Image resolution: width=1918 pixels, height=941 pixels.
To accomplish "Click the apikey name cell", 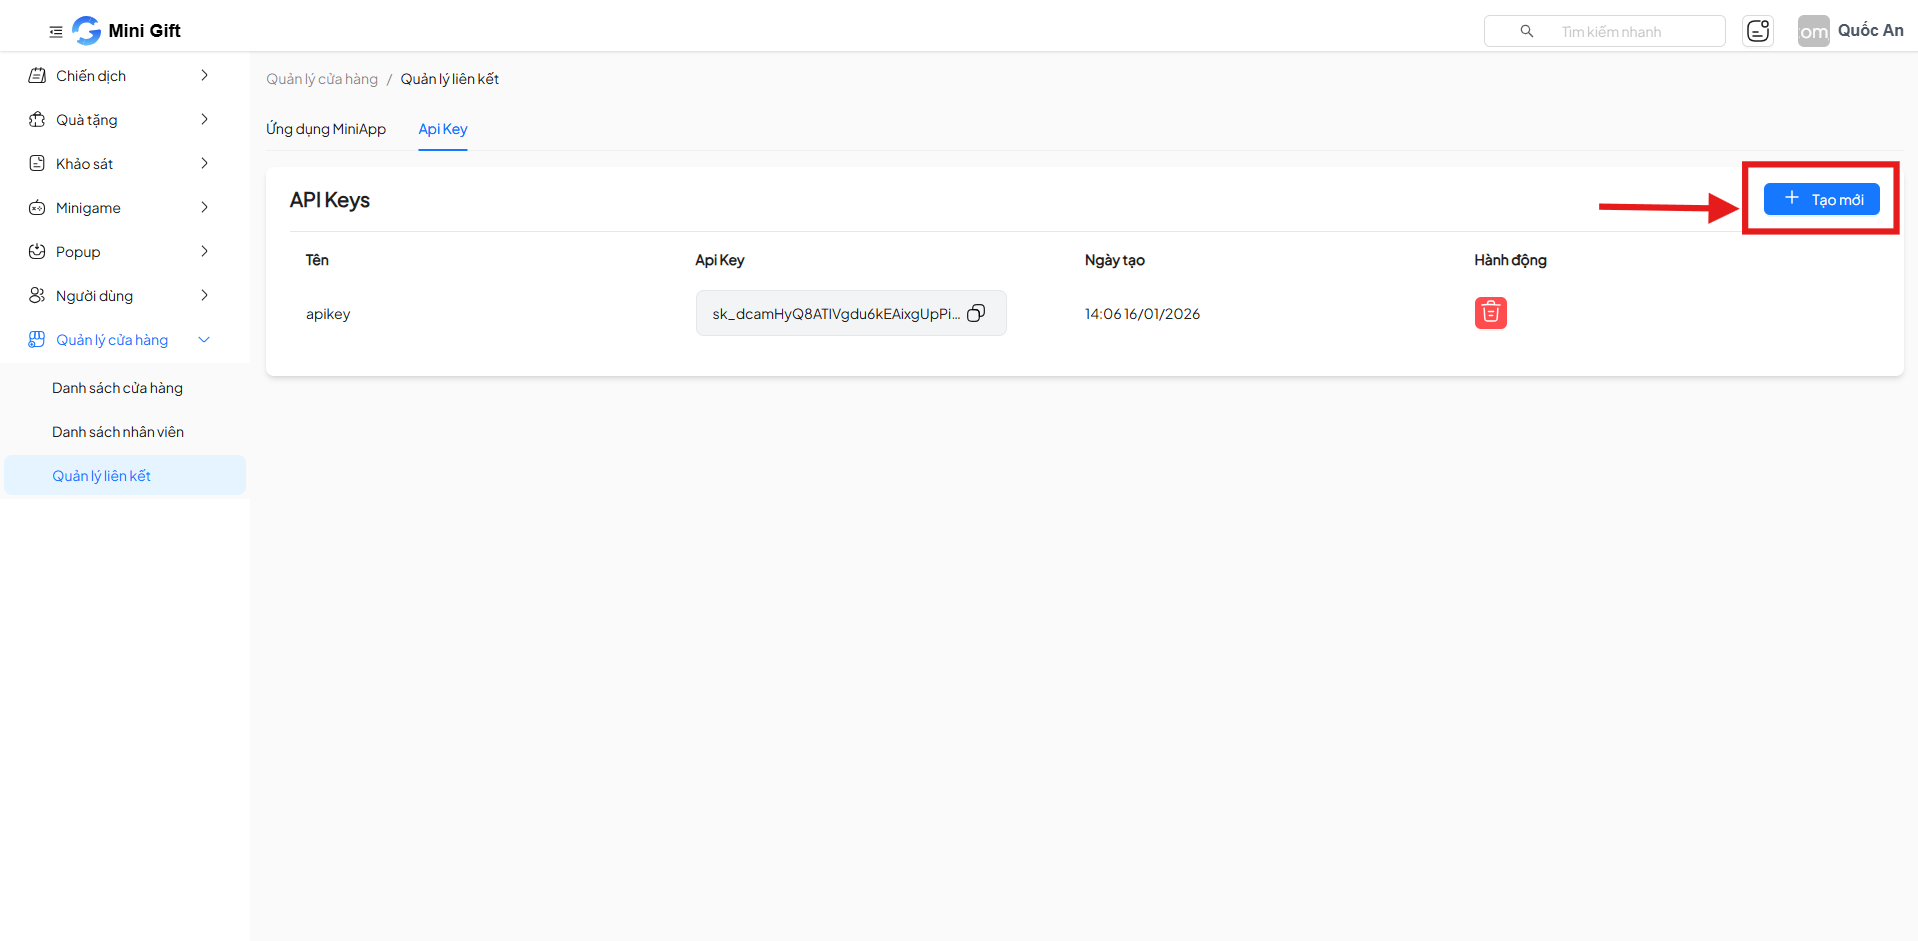I will click(328, 314).
